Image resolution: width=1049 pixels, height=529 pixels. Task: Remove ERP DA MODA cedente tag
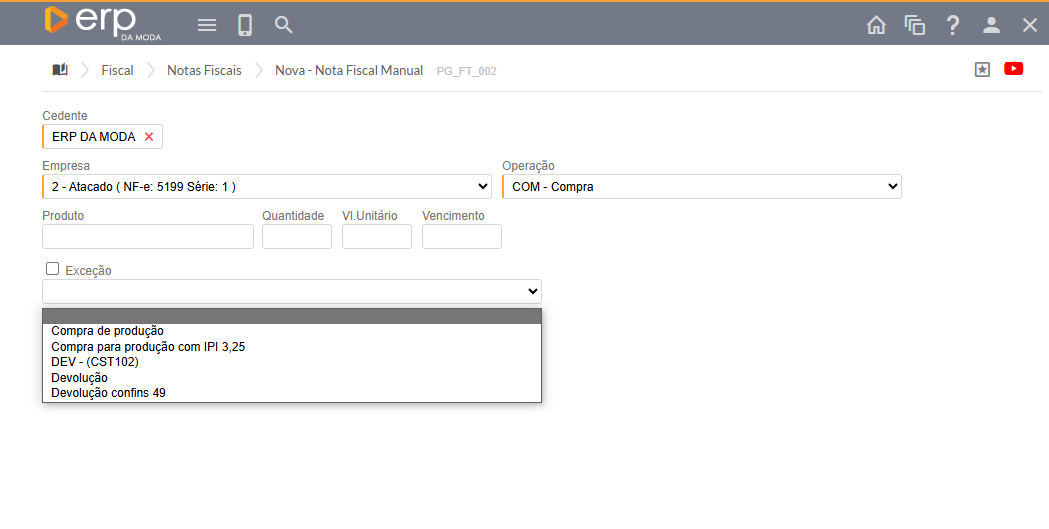click(149, 137)
